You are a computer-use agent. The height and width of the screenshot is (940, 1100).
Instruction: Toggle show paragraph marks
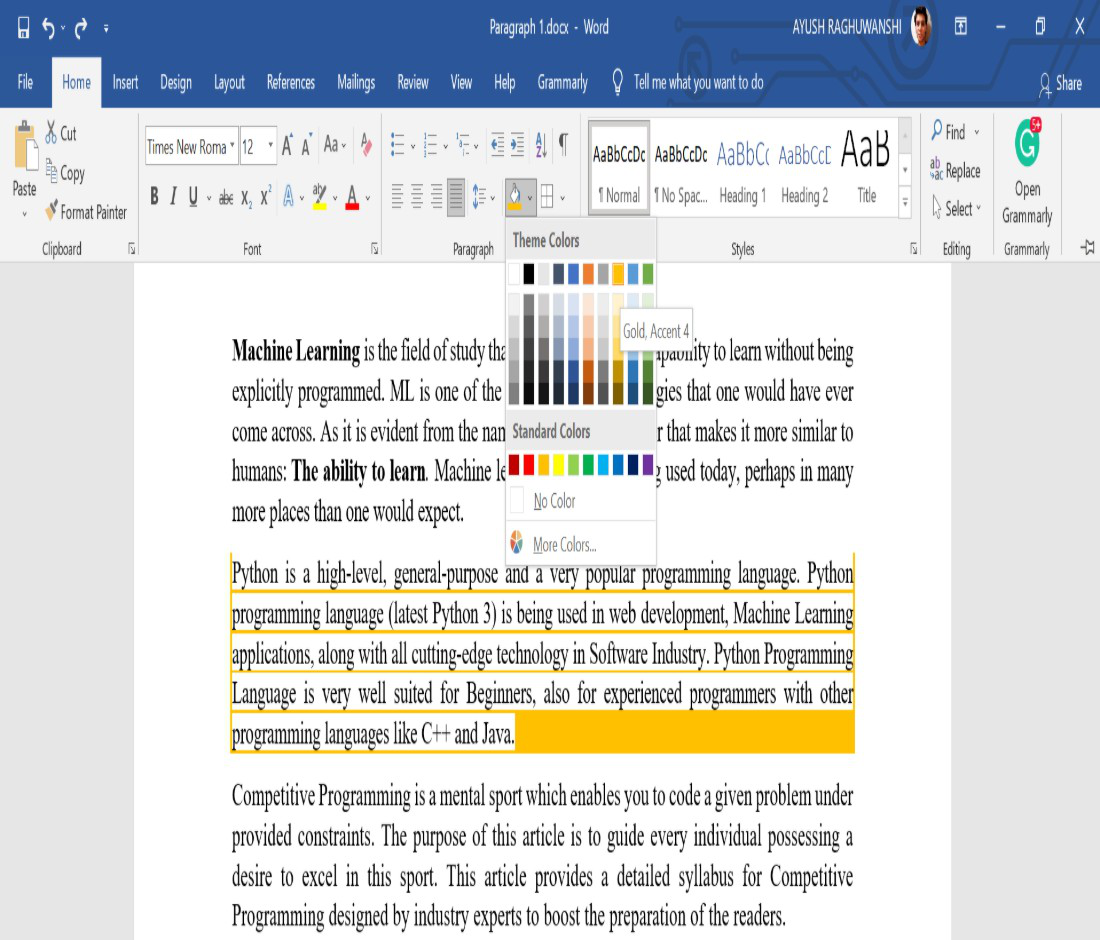[x=563, y=145]
